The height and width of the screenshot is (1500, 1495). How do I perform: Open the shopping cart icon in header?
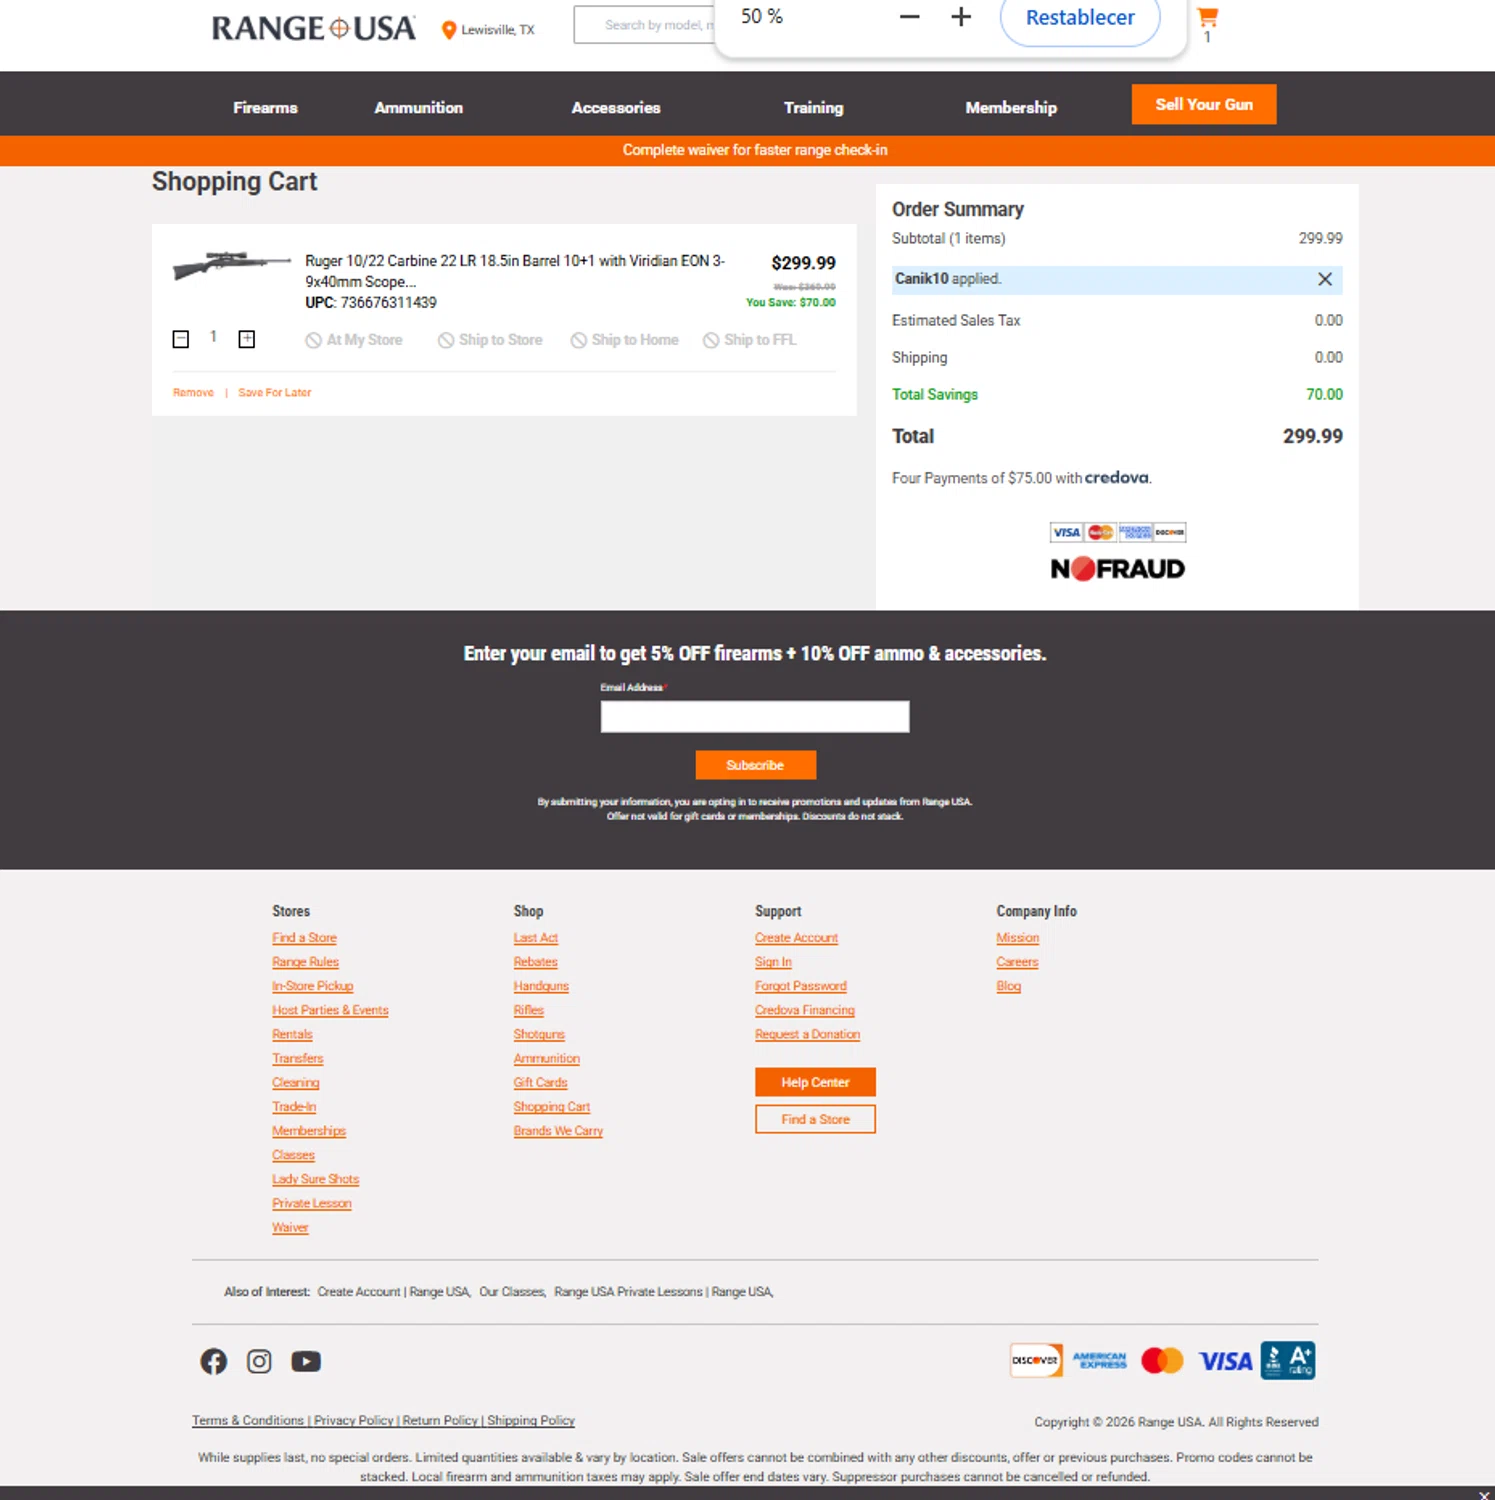pos(1207,18)
